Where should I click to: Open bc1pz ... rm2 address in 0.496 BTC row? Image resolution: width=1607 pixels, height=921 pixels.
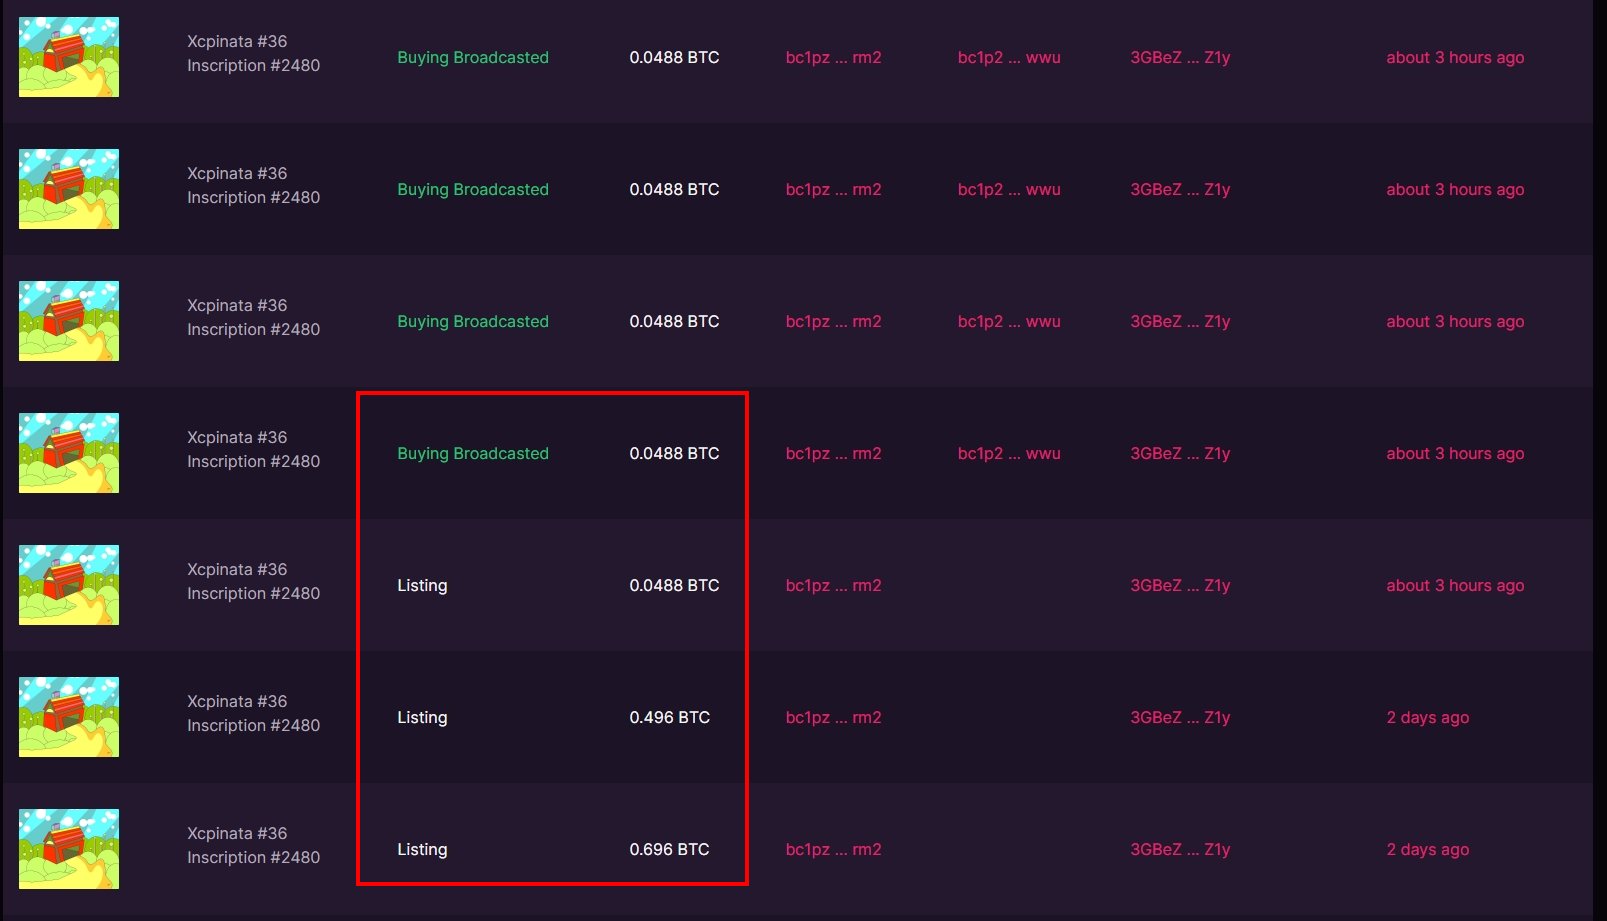[833, 717]
